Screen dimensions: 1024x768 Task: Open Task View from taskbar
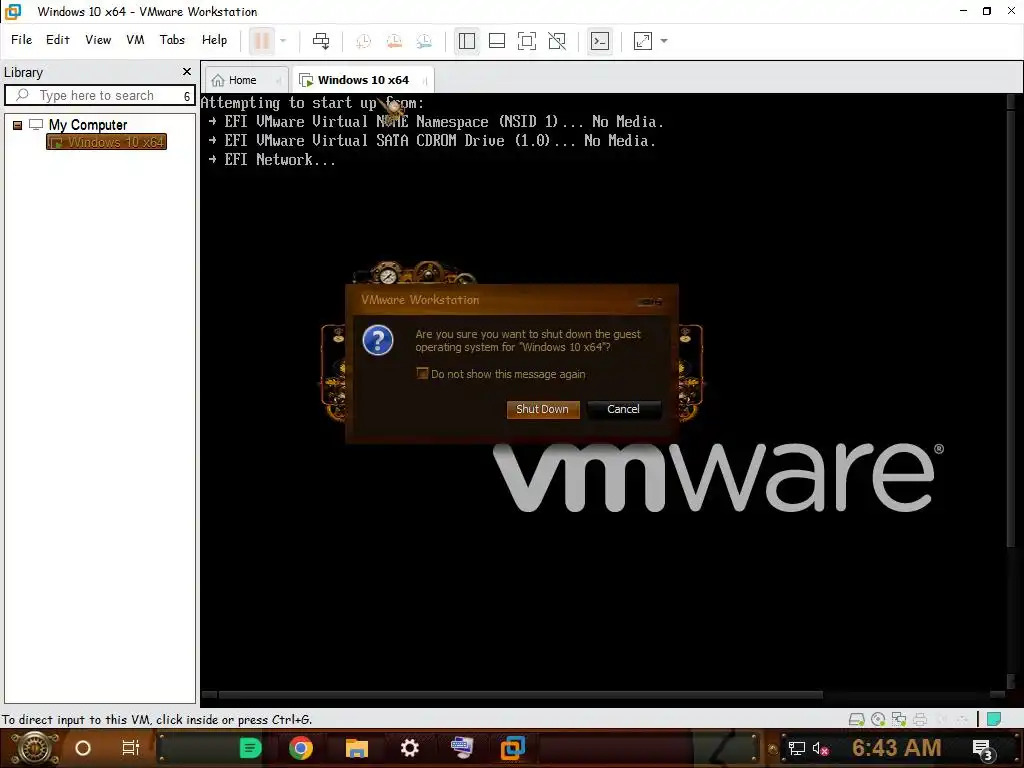[x=131, y=748]
